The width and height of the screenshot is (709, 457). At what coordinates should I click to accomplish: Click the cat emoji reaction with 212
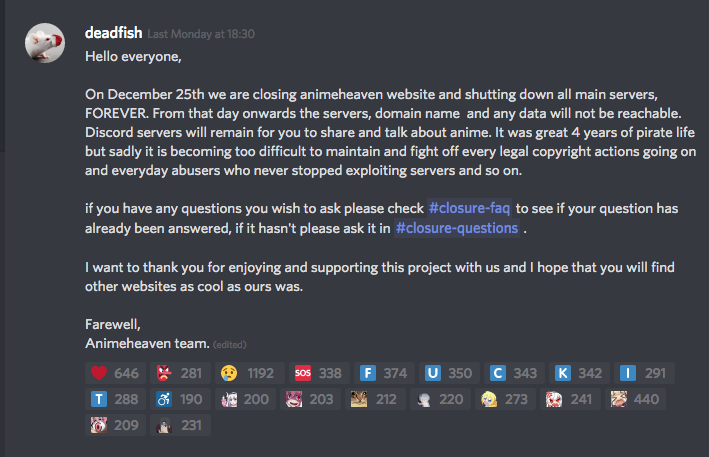tap(376, 399)
